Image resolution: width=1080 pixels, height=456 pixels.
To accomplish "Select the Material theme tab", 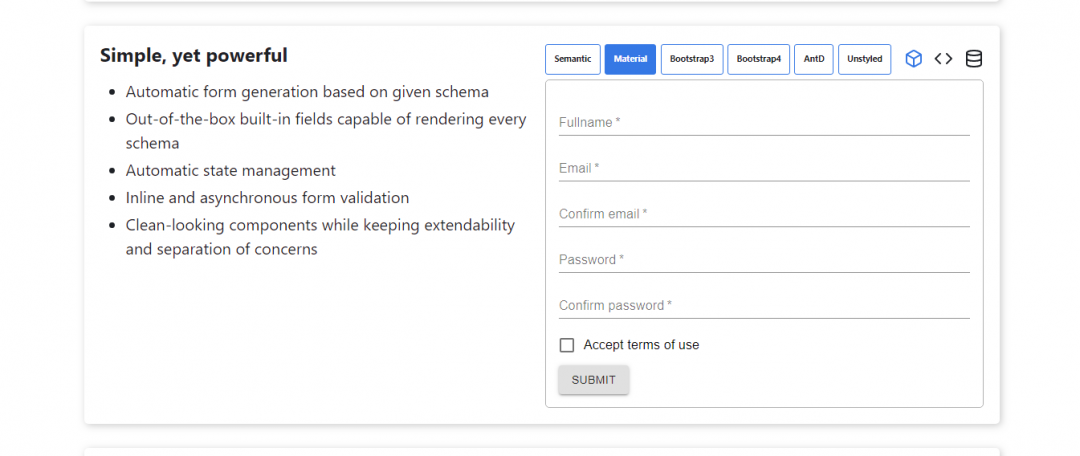I will tap(630, 59).
